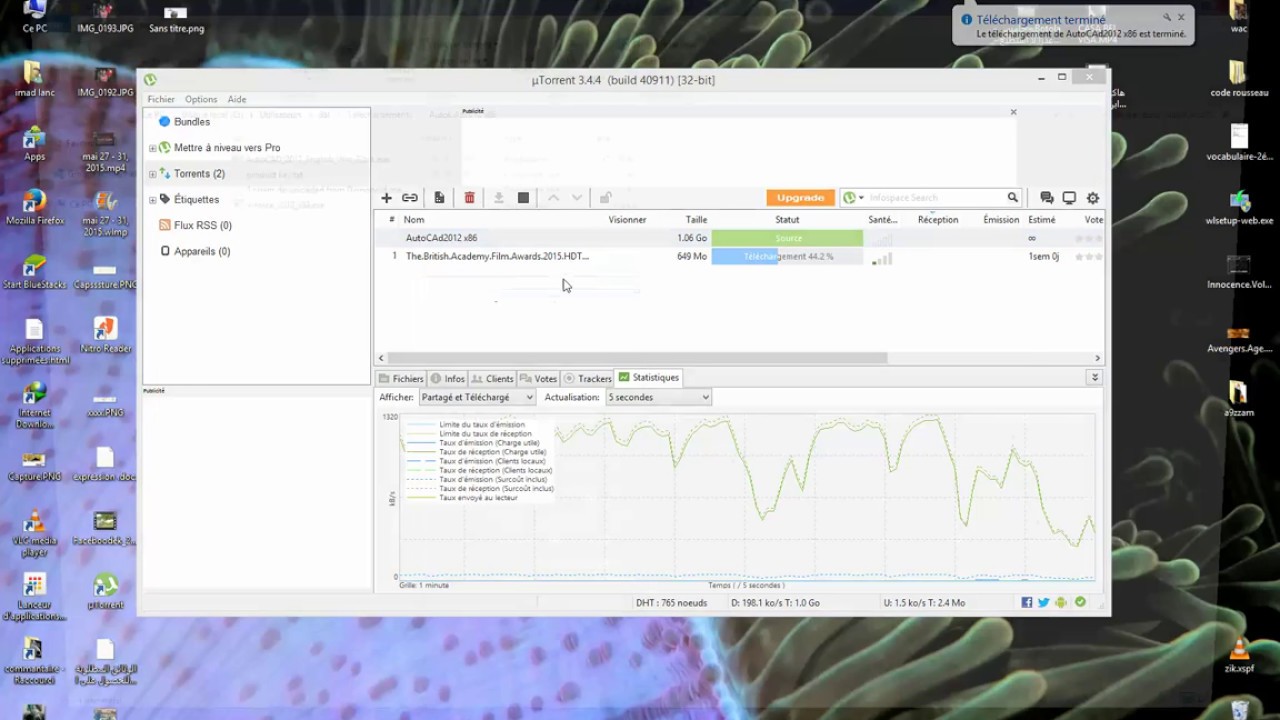1280x720 pixels.
Task: Click the start download arrow icon
Action: tap(498, 198)
